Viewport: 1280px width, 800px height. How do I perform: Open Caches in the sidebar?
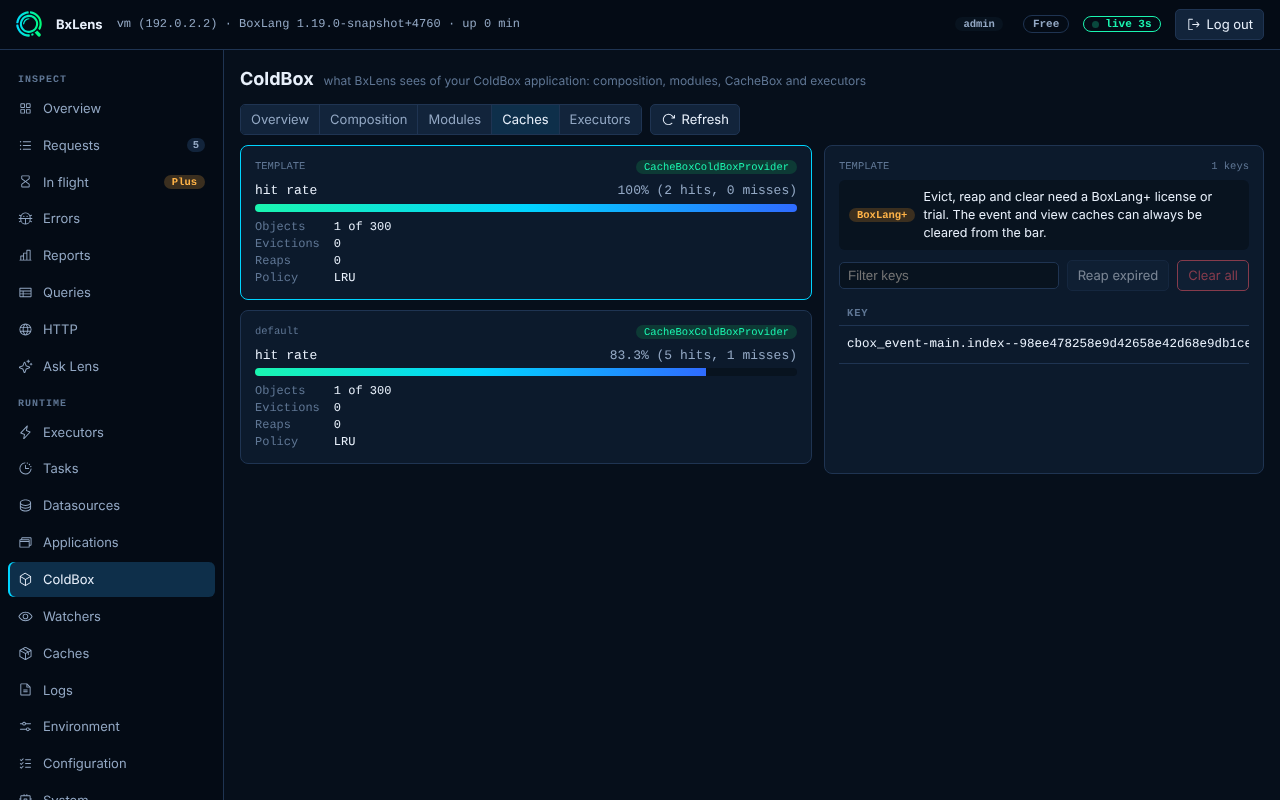(x=111, y=653)
